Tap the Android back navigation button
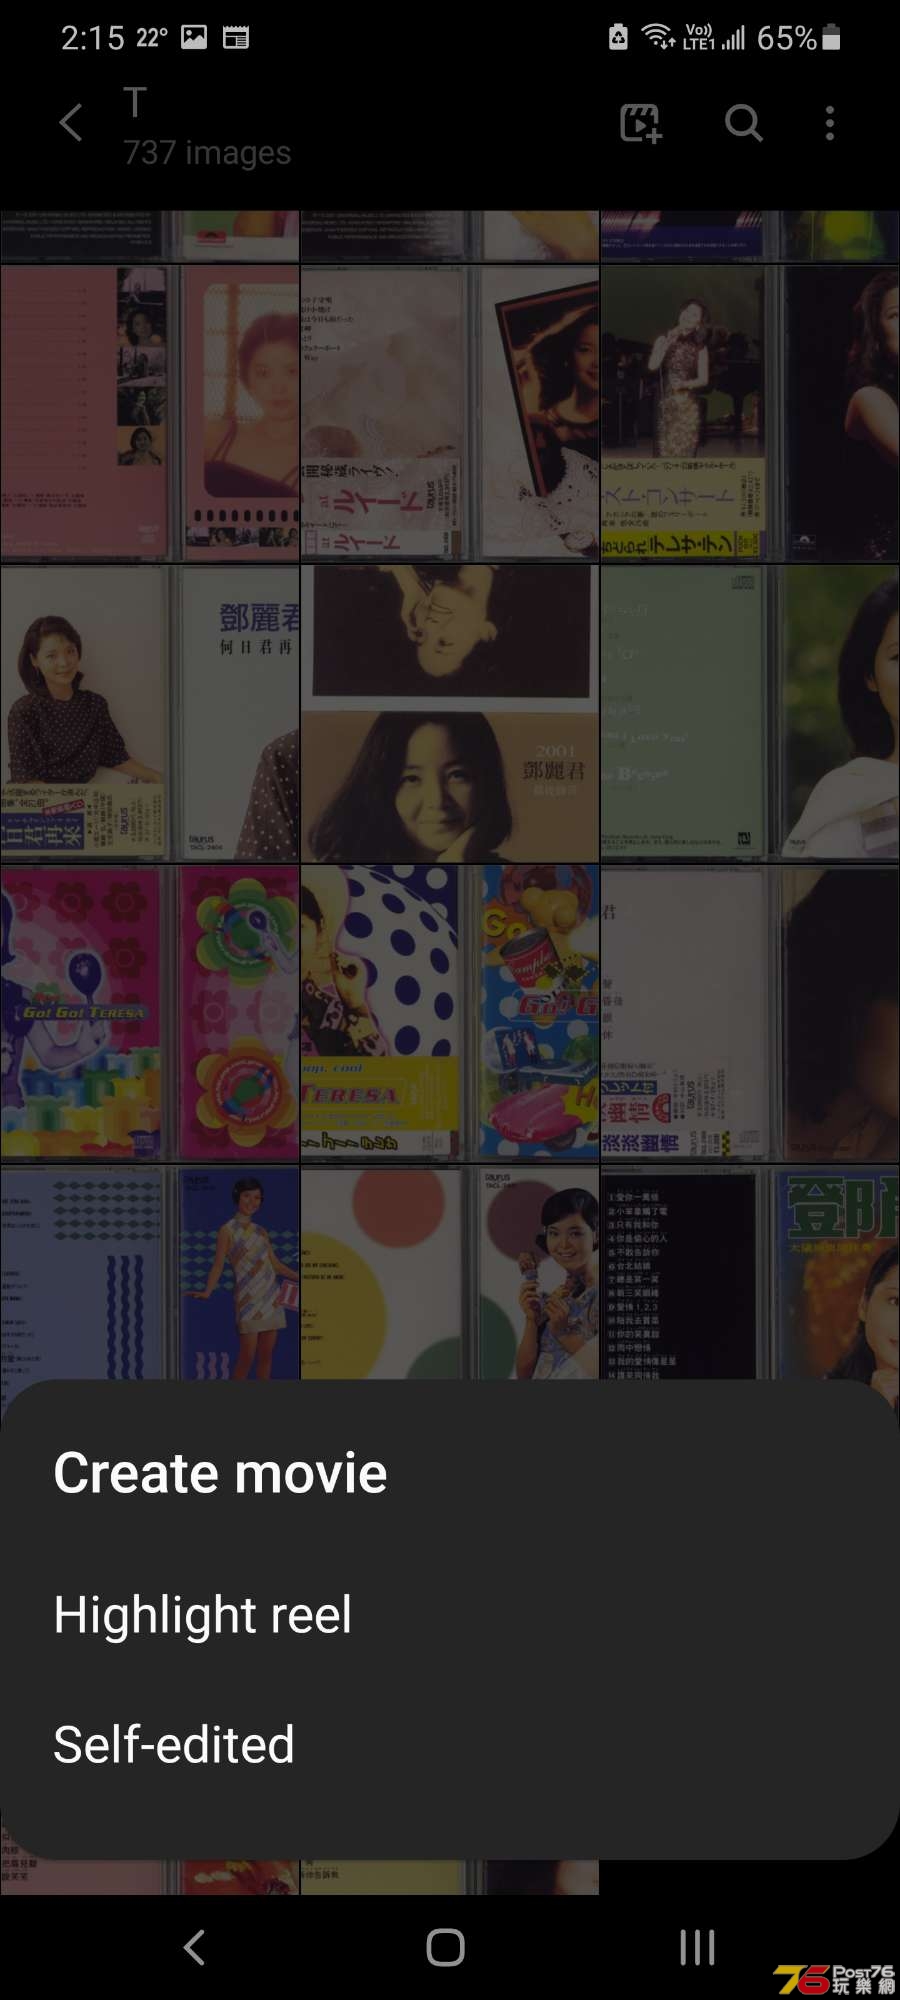Image resolution: width=900 pixels, height=2000 pixels. click(x=195, y=1947)
